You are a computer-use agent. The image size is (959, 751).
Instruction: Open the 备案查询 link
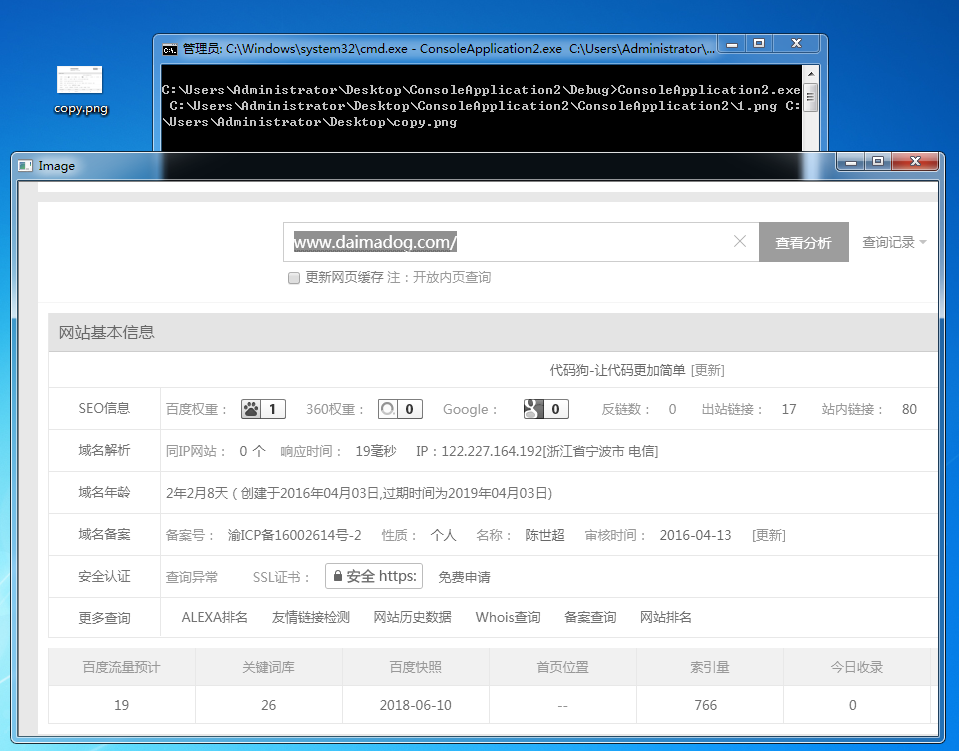pos(590,618)
